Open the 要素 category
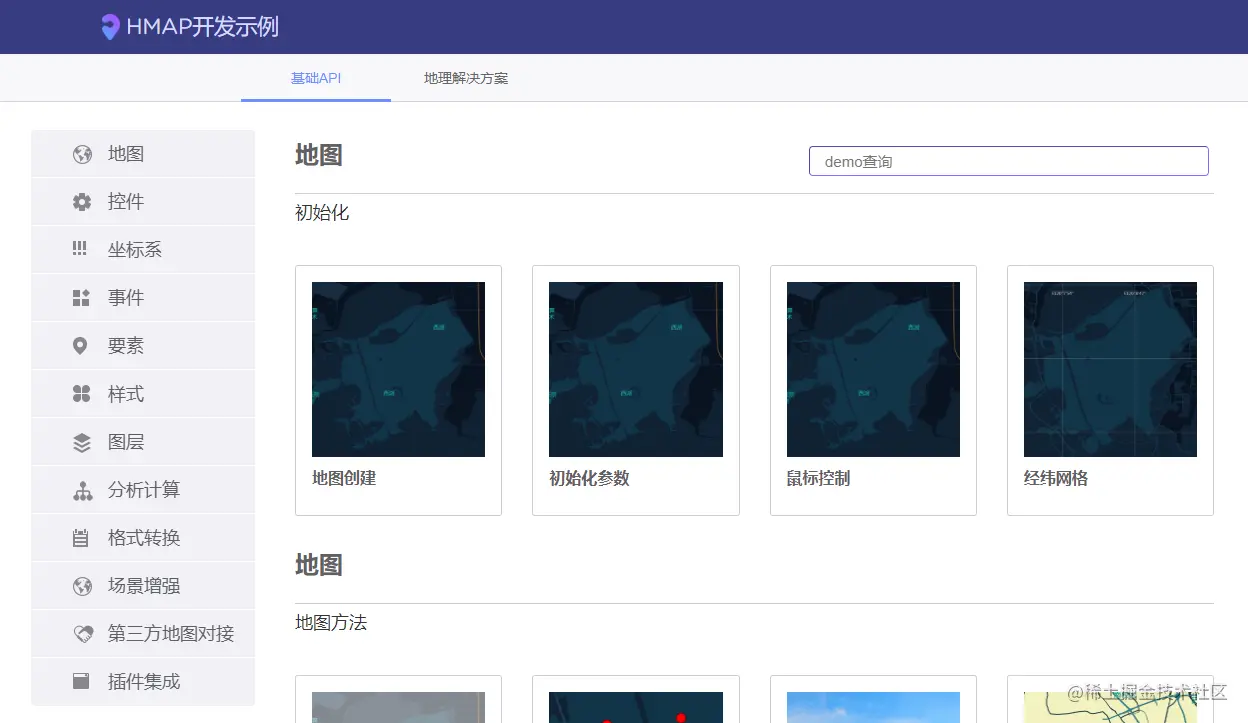The width and height of the screenshot is (1248, 723). (x=143, y=346)
